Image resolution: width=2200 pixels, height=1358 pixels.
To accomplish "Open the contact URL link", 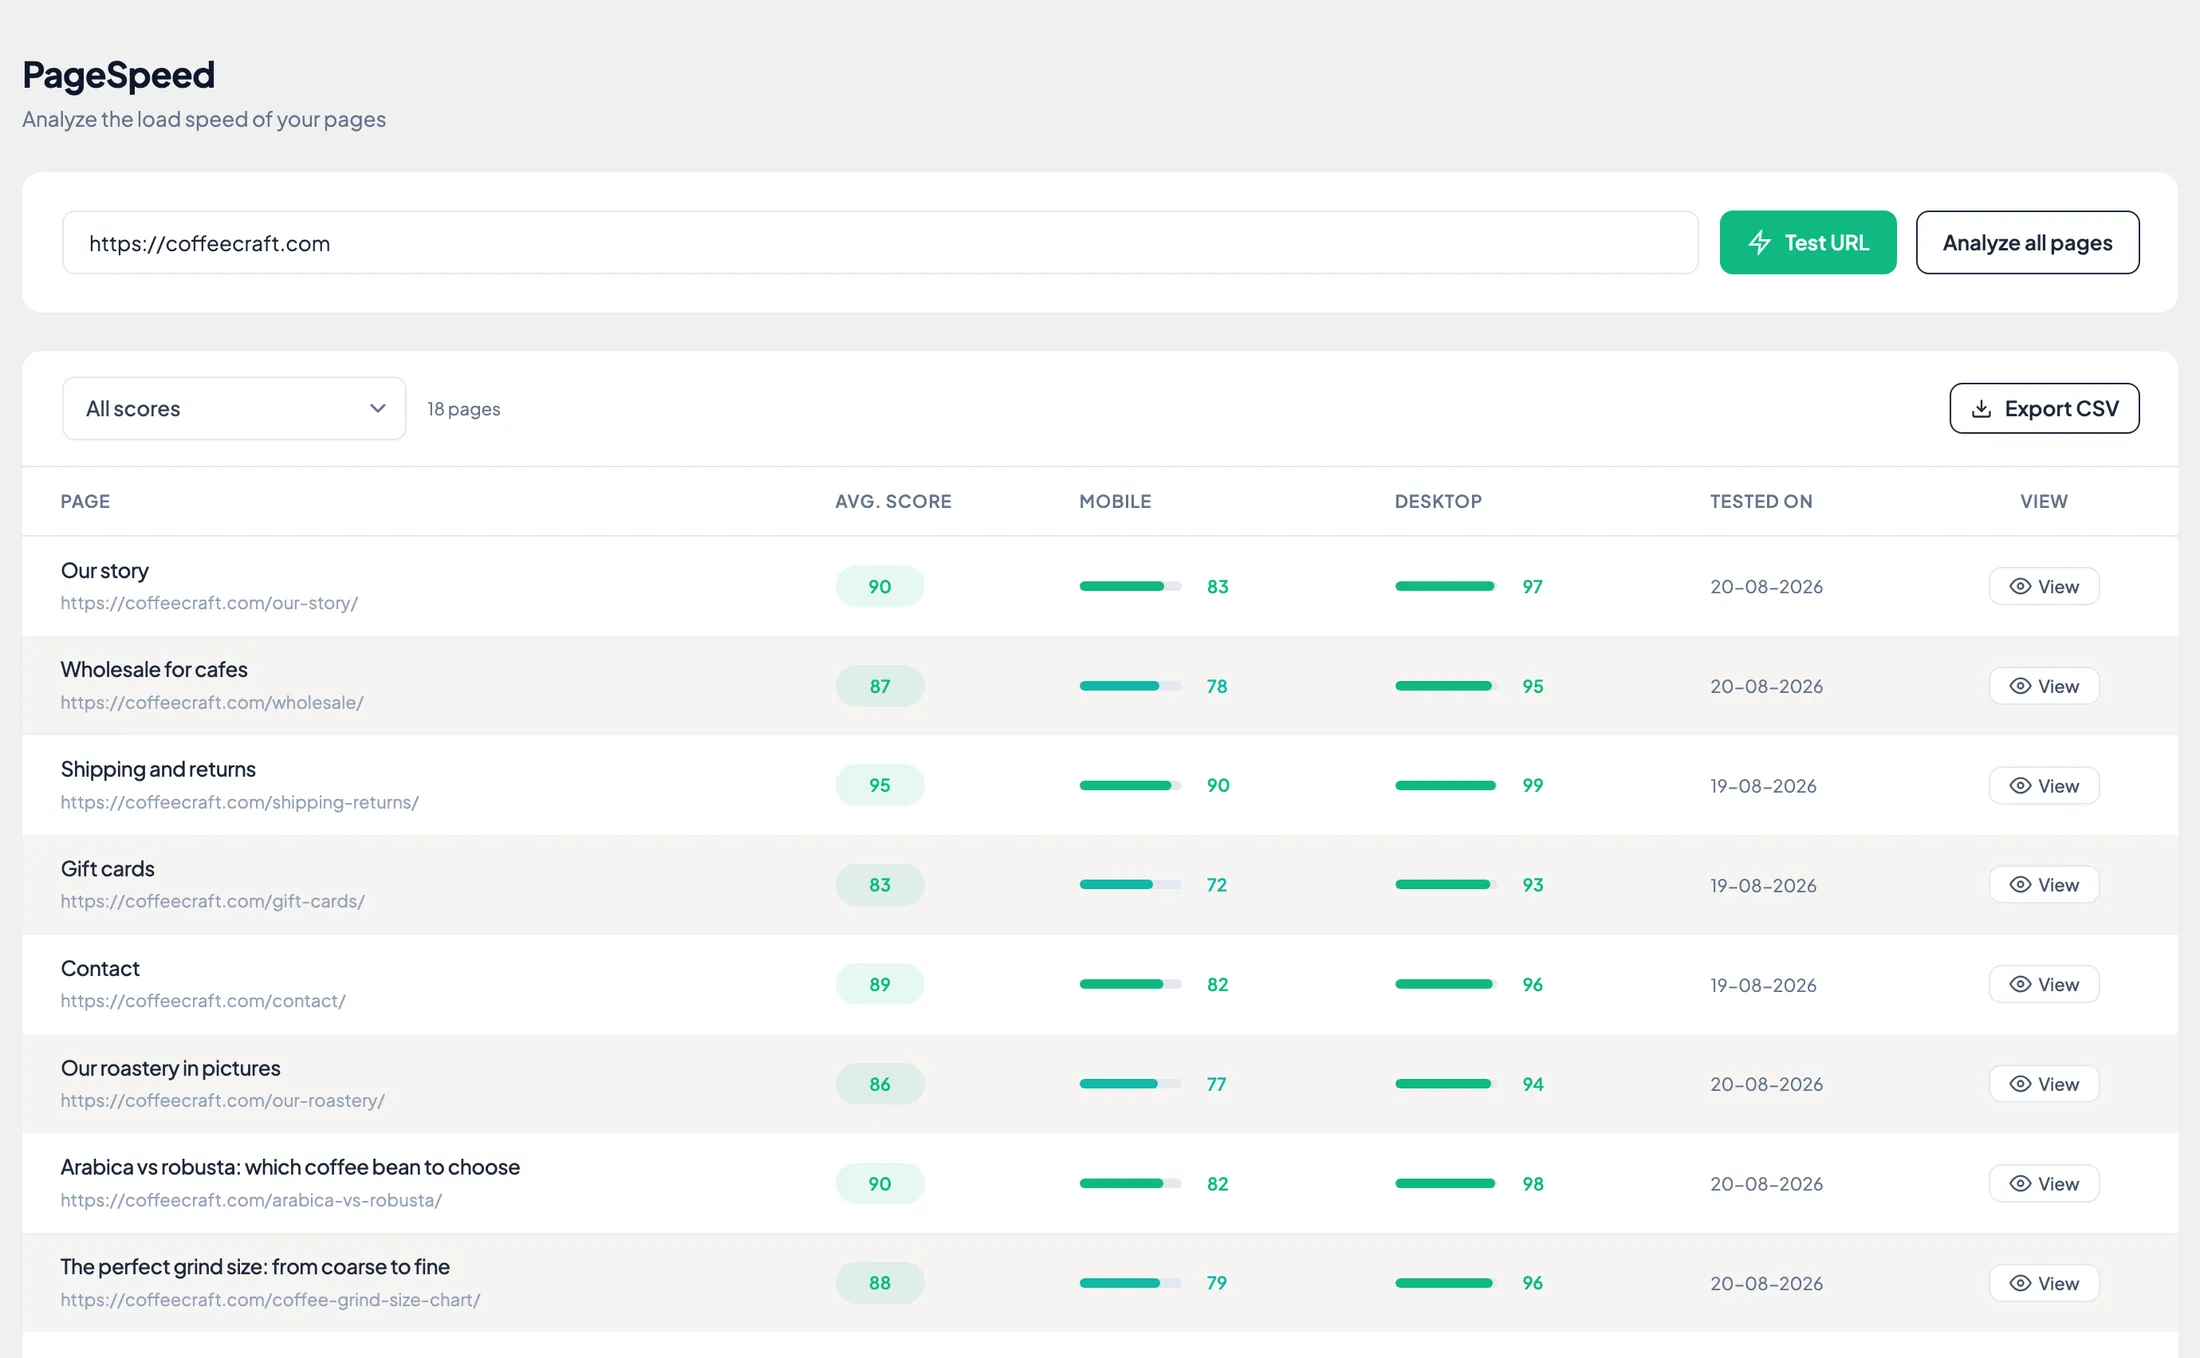I will point(203,1001).
